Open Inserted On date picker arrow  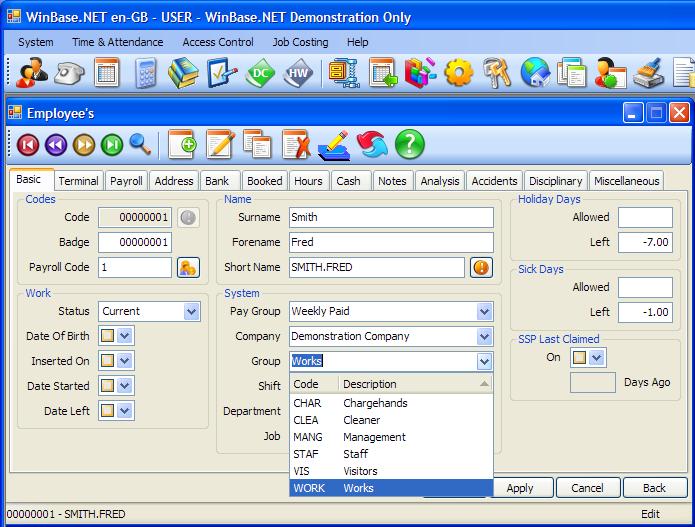125,361
